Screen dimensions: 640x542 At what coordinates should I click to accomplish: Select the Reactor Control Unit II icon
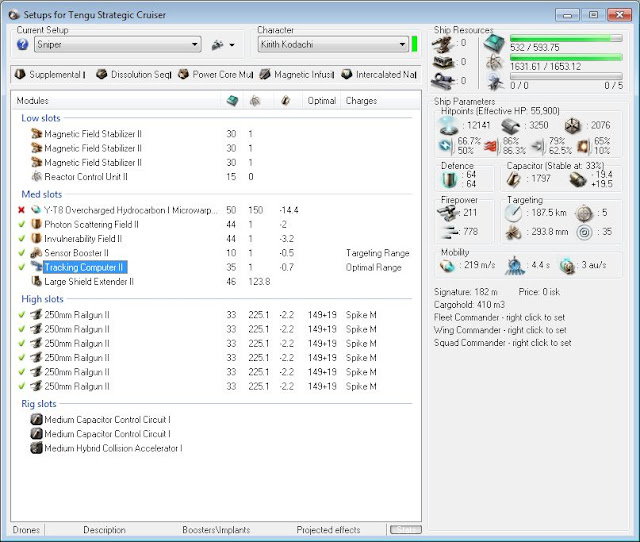tap(37, 176)
